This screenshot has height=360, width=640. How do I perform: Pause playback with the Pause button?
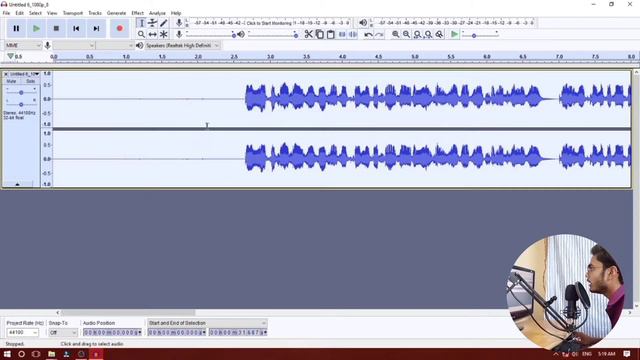(x=16, y=29)
